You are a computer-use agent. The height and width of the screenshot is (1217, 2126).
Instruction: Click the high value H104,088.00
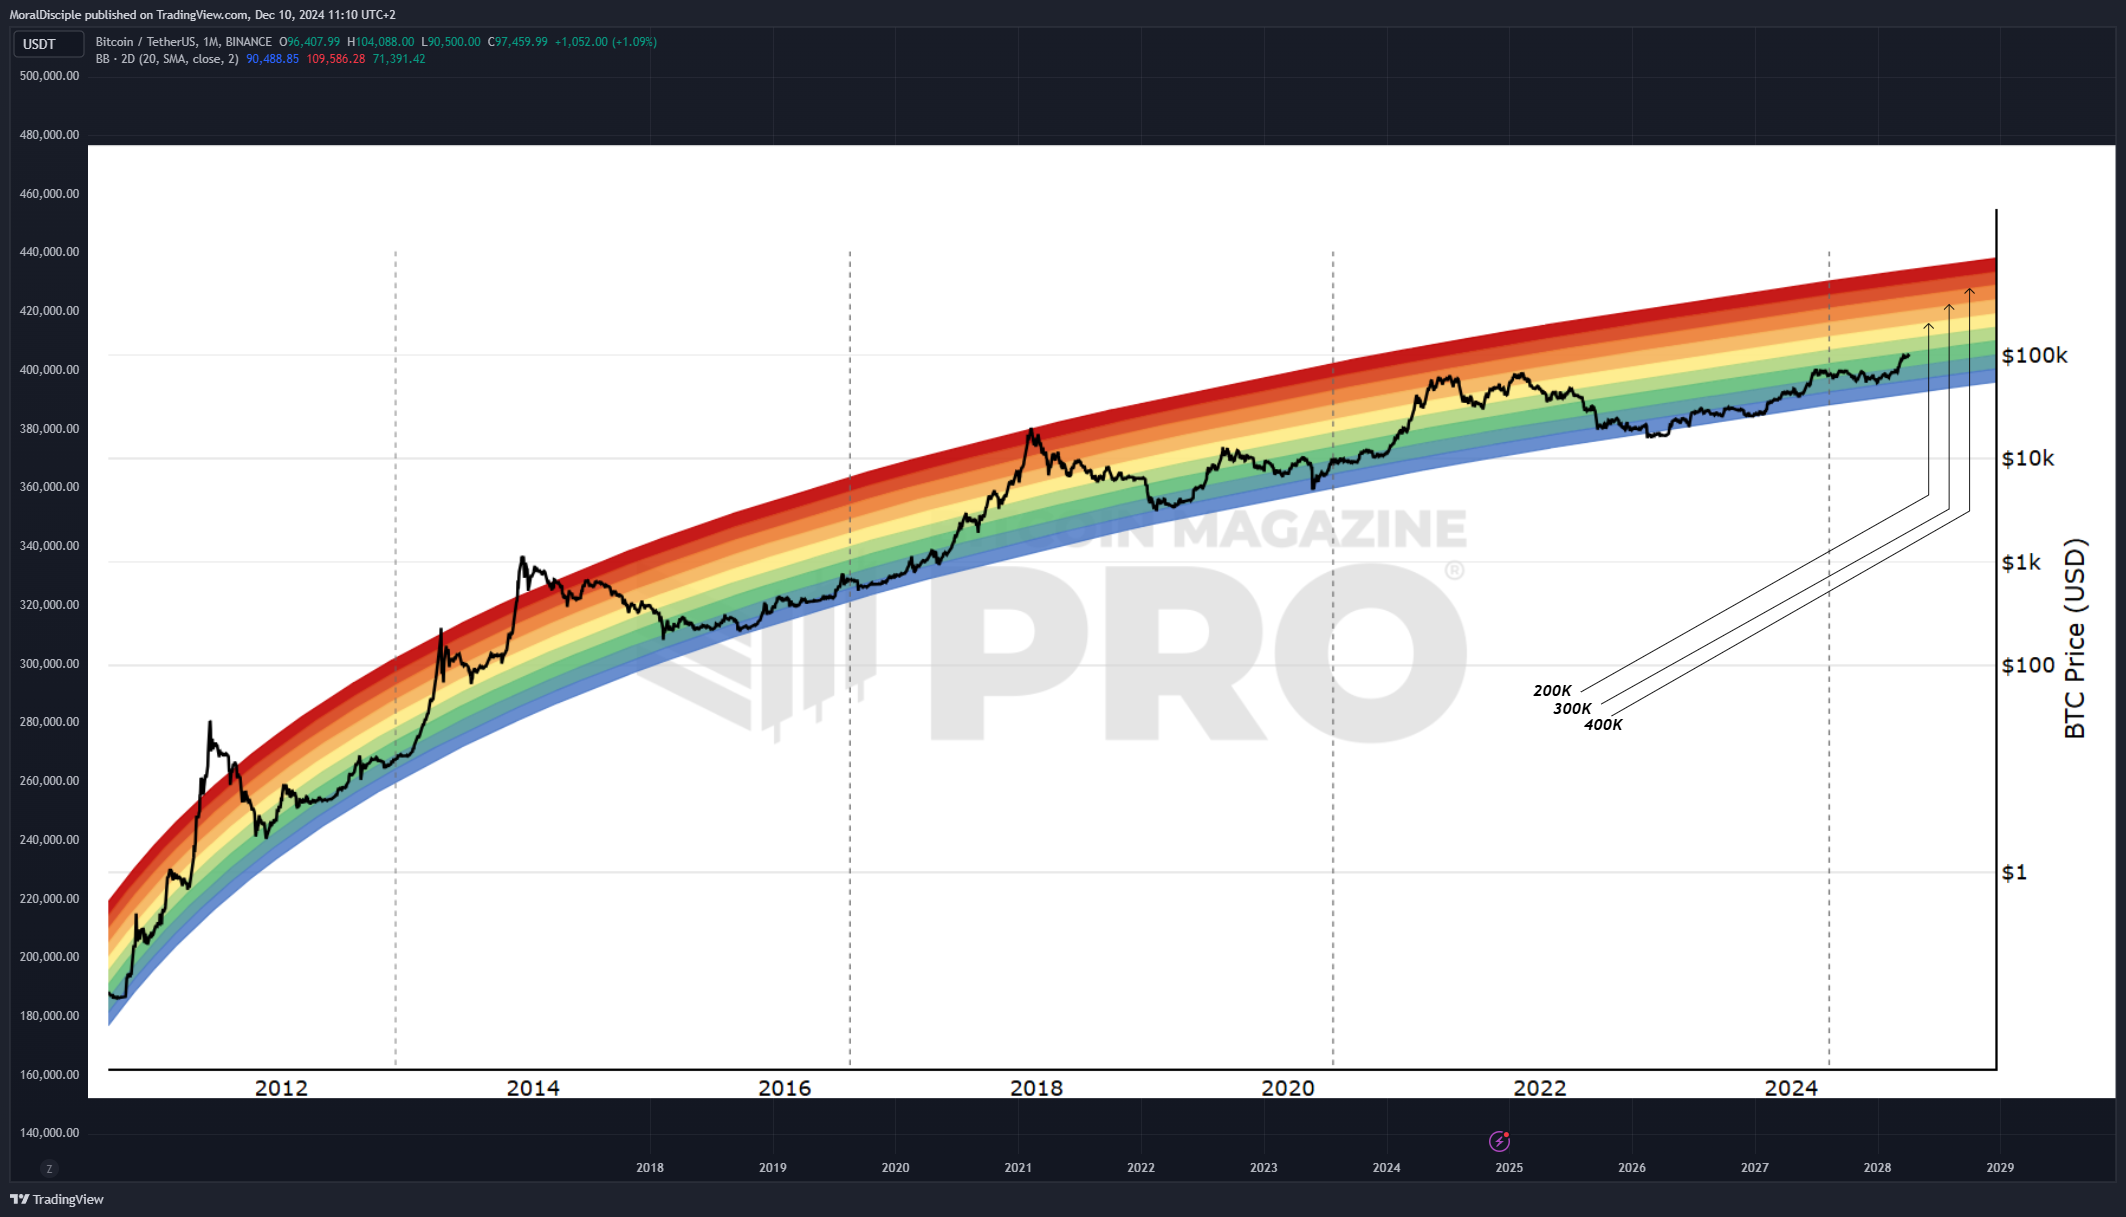point(381,42)
